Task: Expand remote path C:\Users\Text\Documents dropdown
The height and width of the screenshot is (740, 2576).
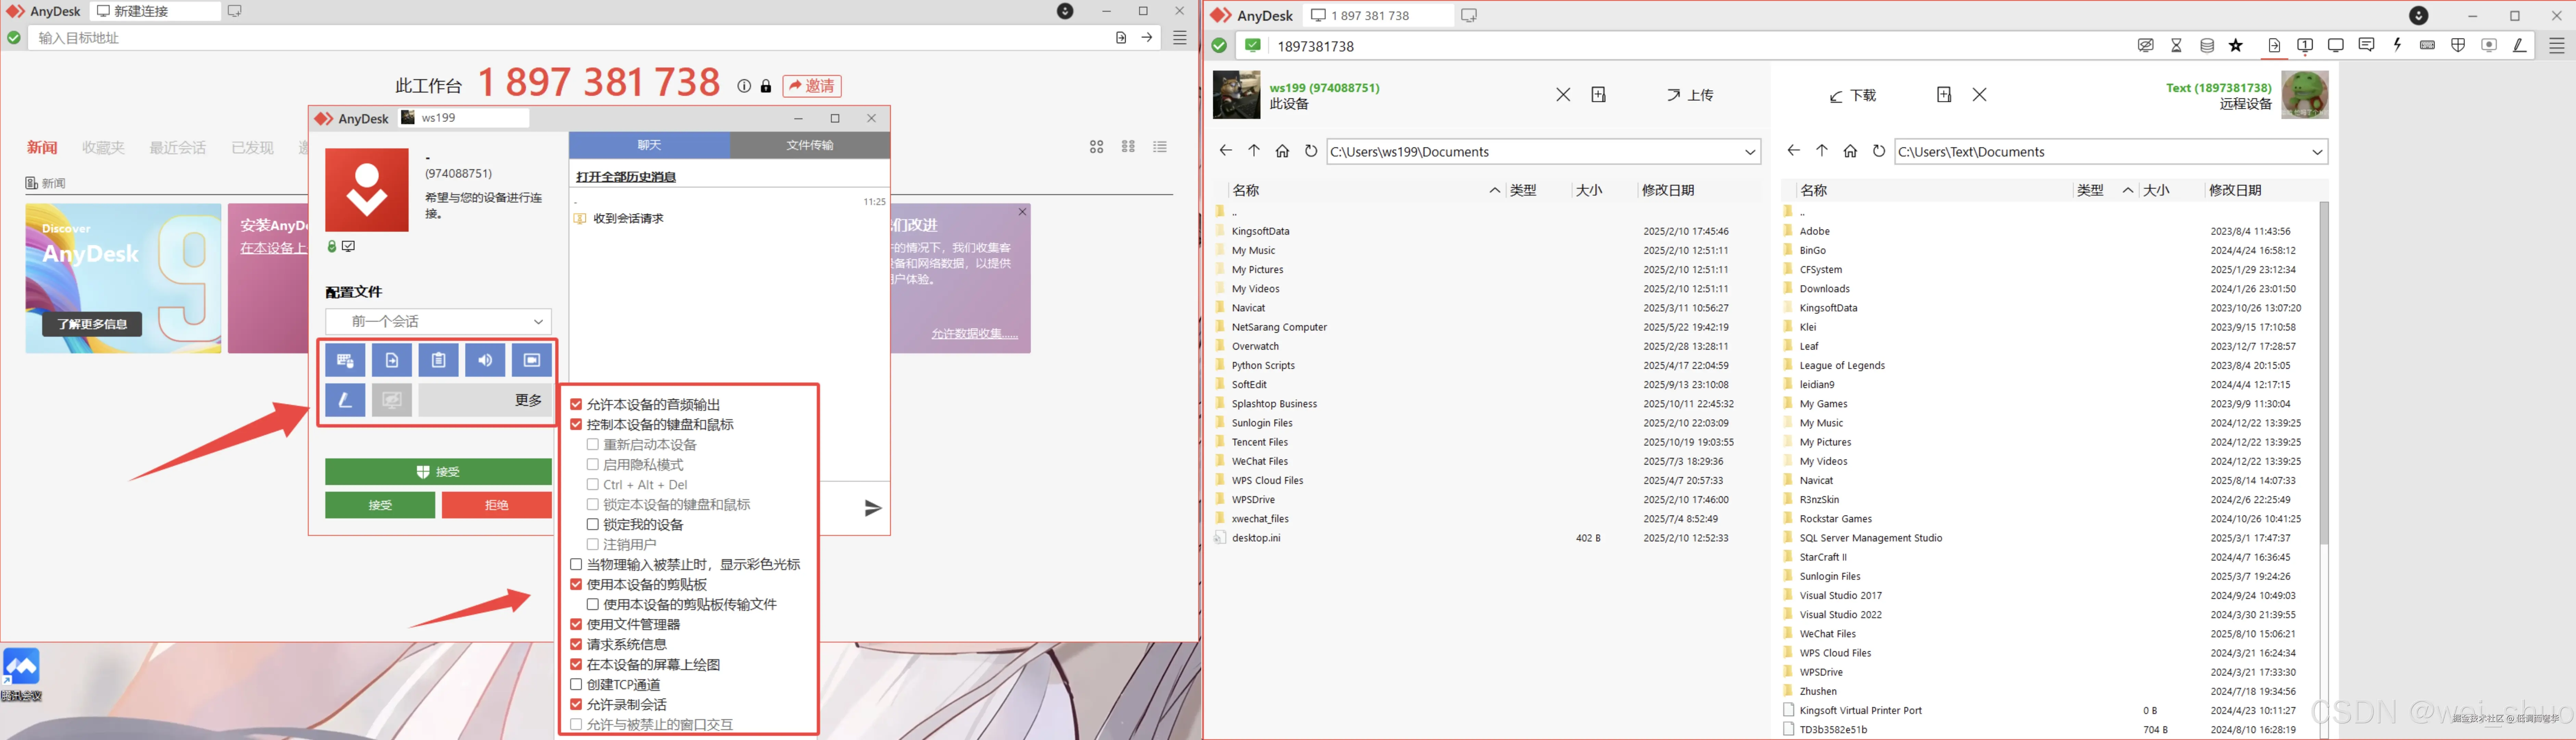Action: click(x=2317, y=152)
